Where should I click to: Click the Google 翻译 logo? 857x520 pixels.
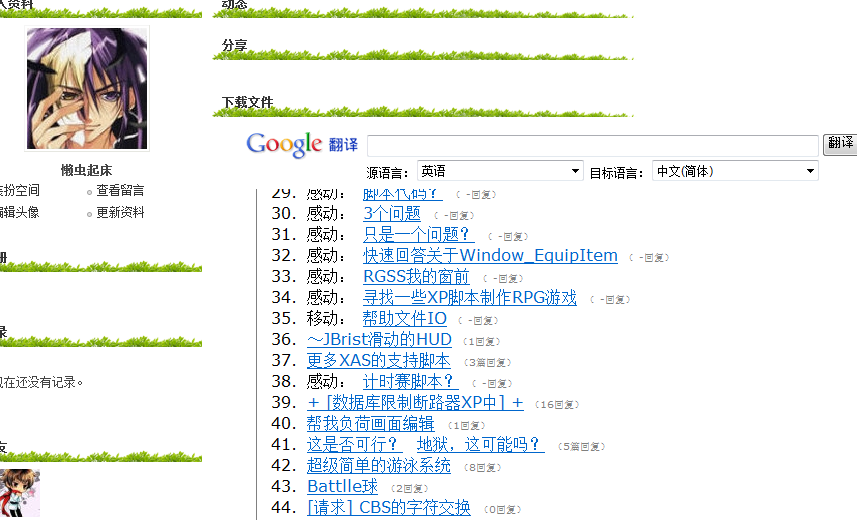pos(302,145)
